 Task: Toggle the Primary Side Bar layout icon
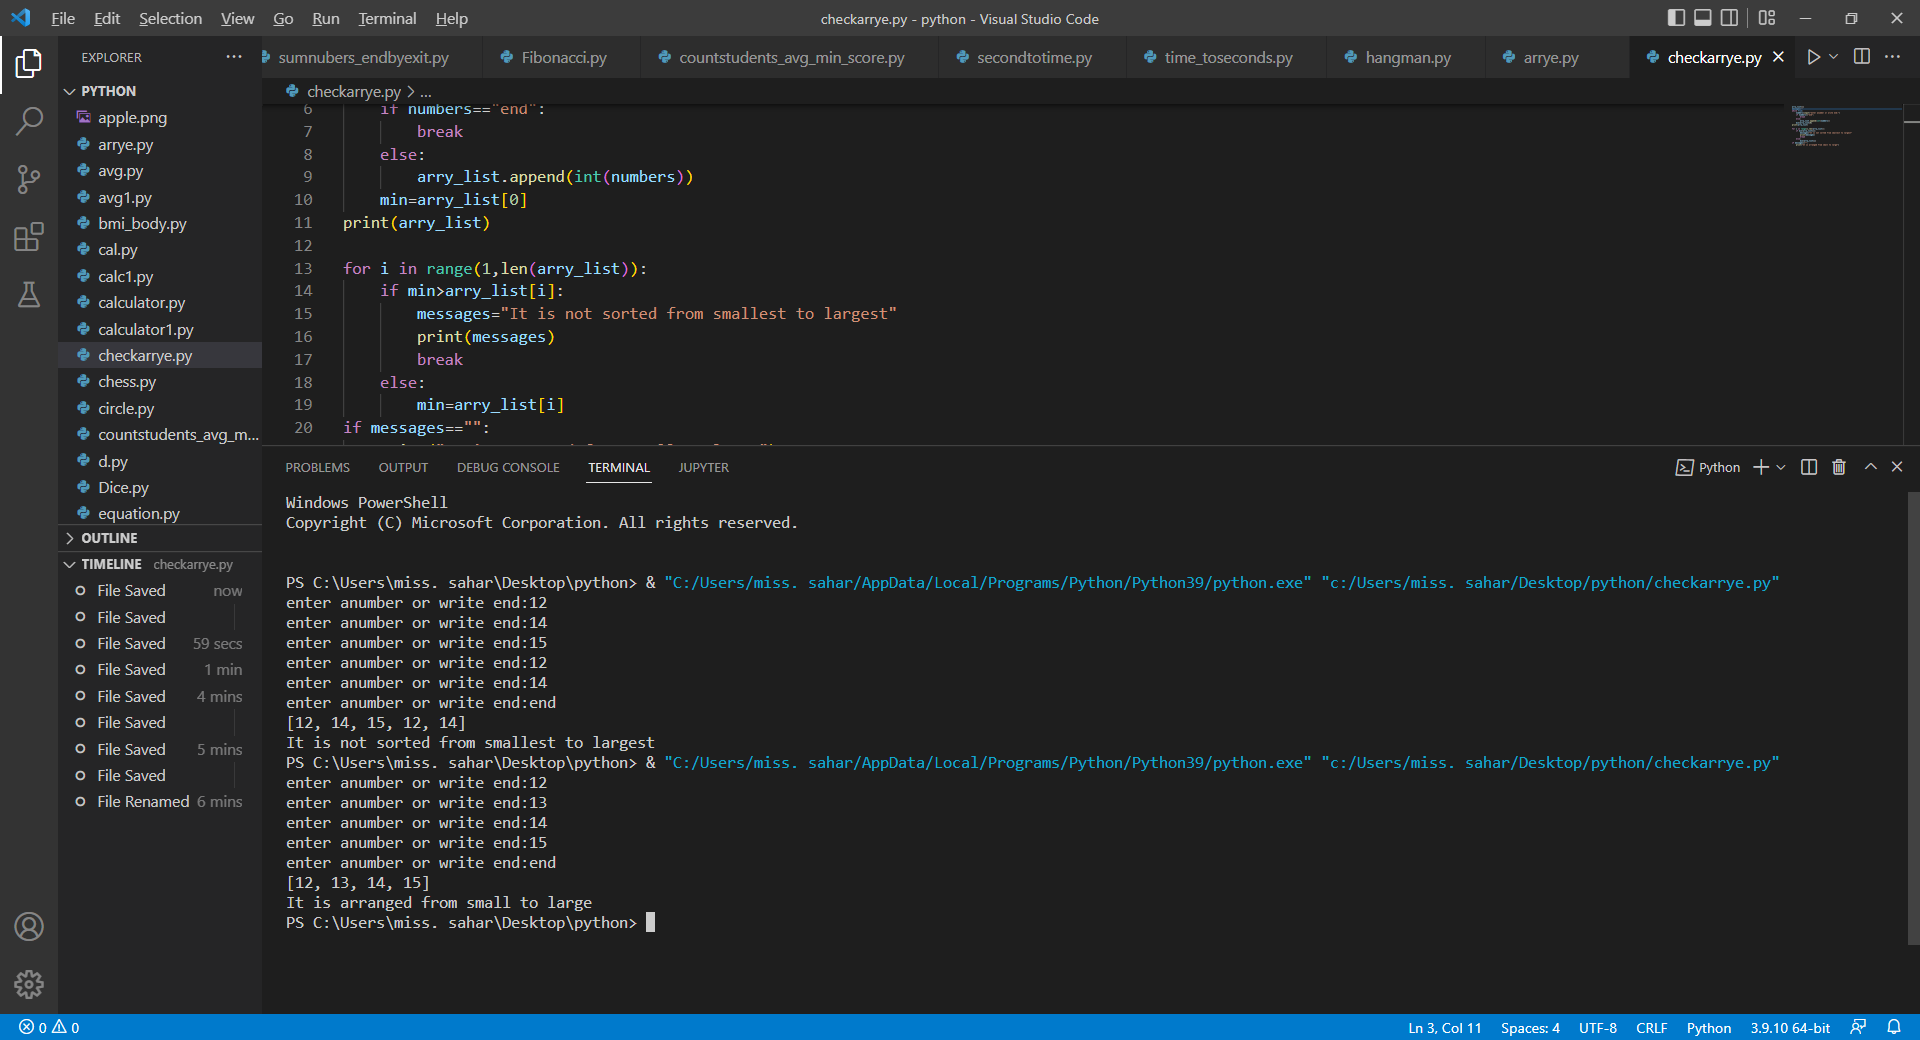point(1677,18)
